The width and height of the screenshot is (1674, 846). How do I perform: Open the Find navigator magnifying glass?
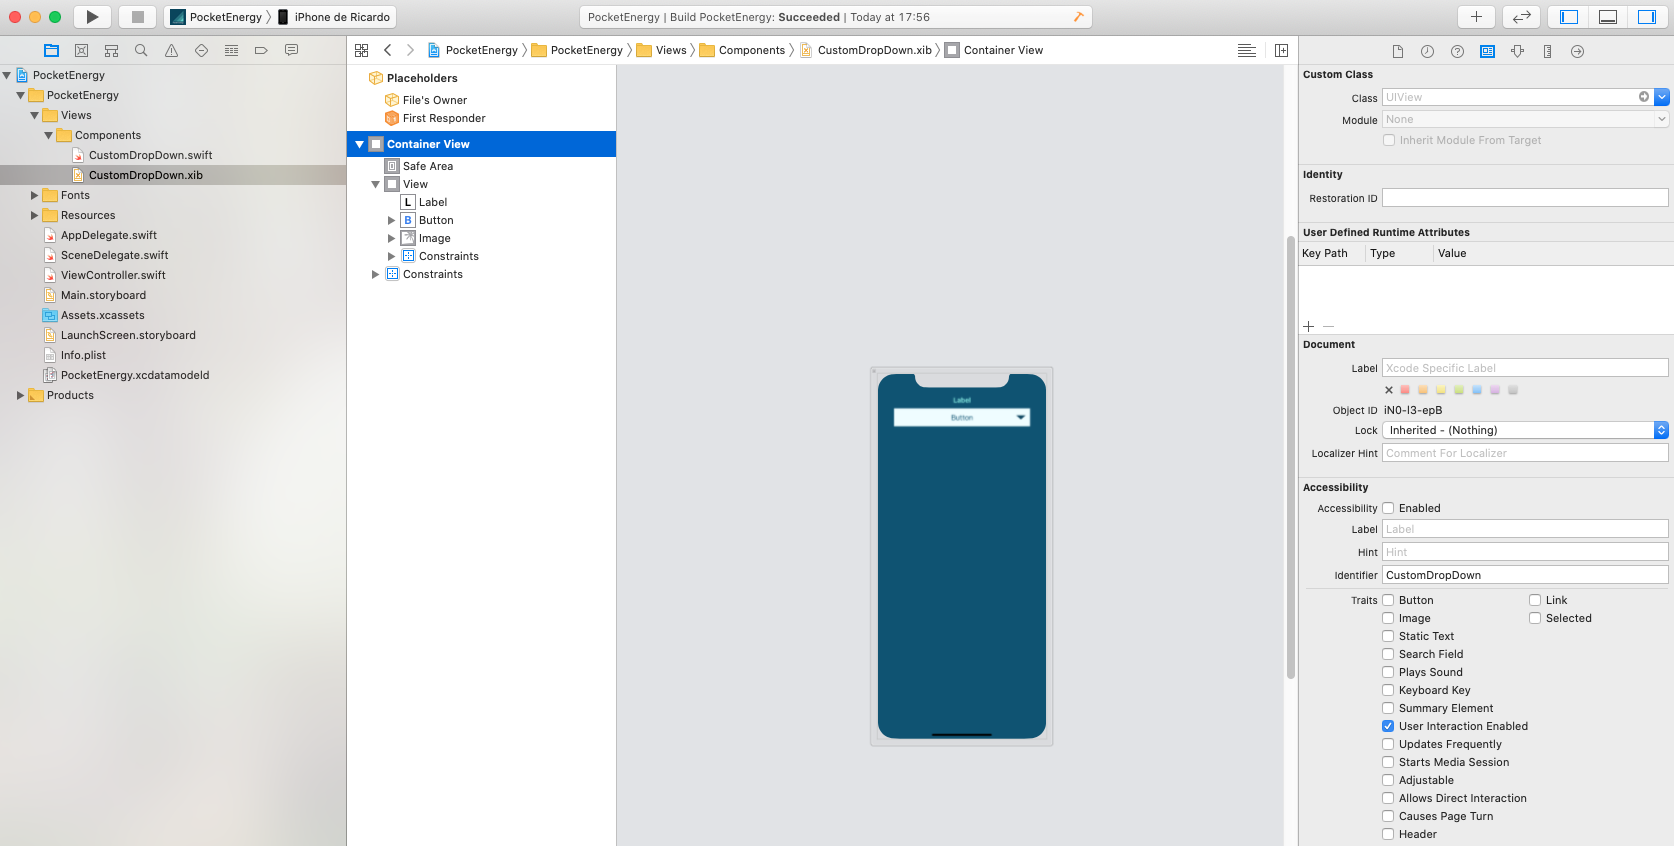[x=141, y=50]
